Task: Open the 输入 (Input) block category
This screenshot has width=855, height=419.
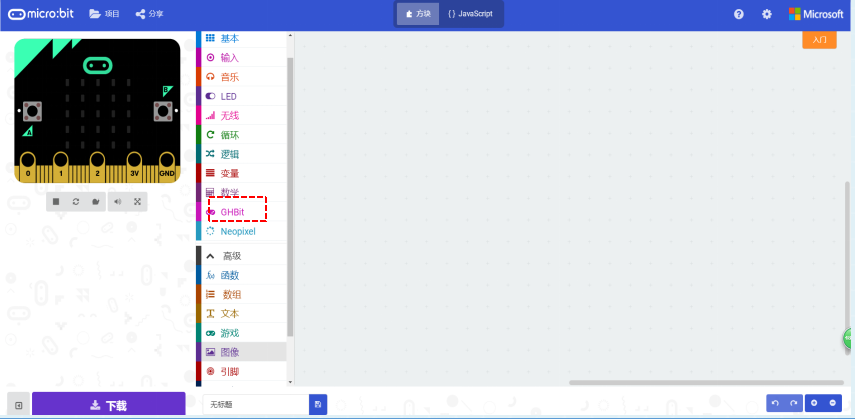Action: point(241,58)
